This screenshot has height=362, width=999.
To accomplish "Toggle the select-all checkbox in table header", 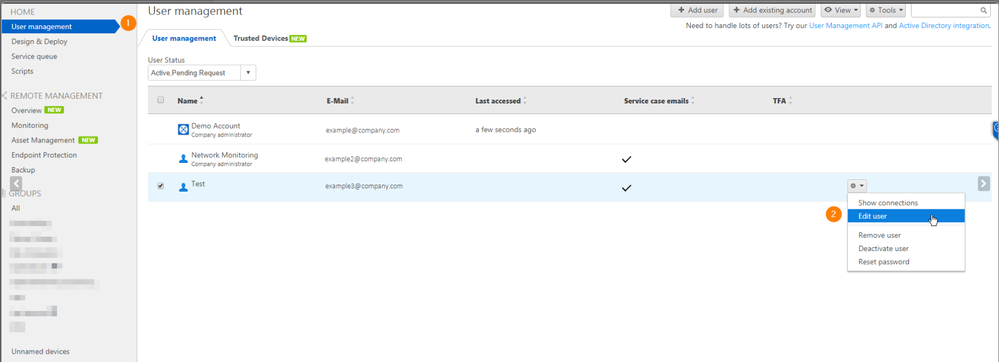I will (x=161, y=100).
